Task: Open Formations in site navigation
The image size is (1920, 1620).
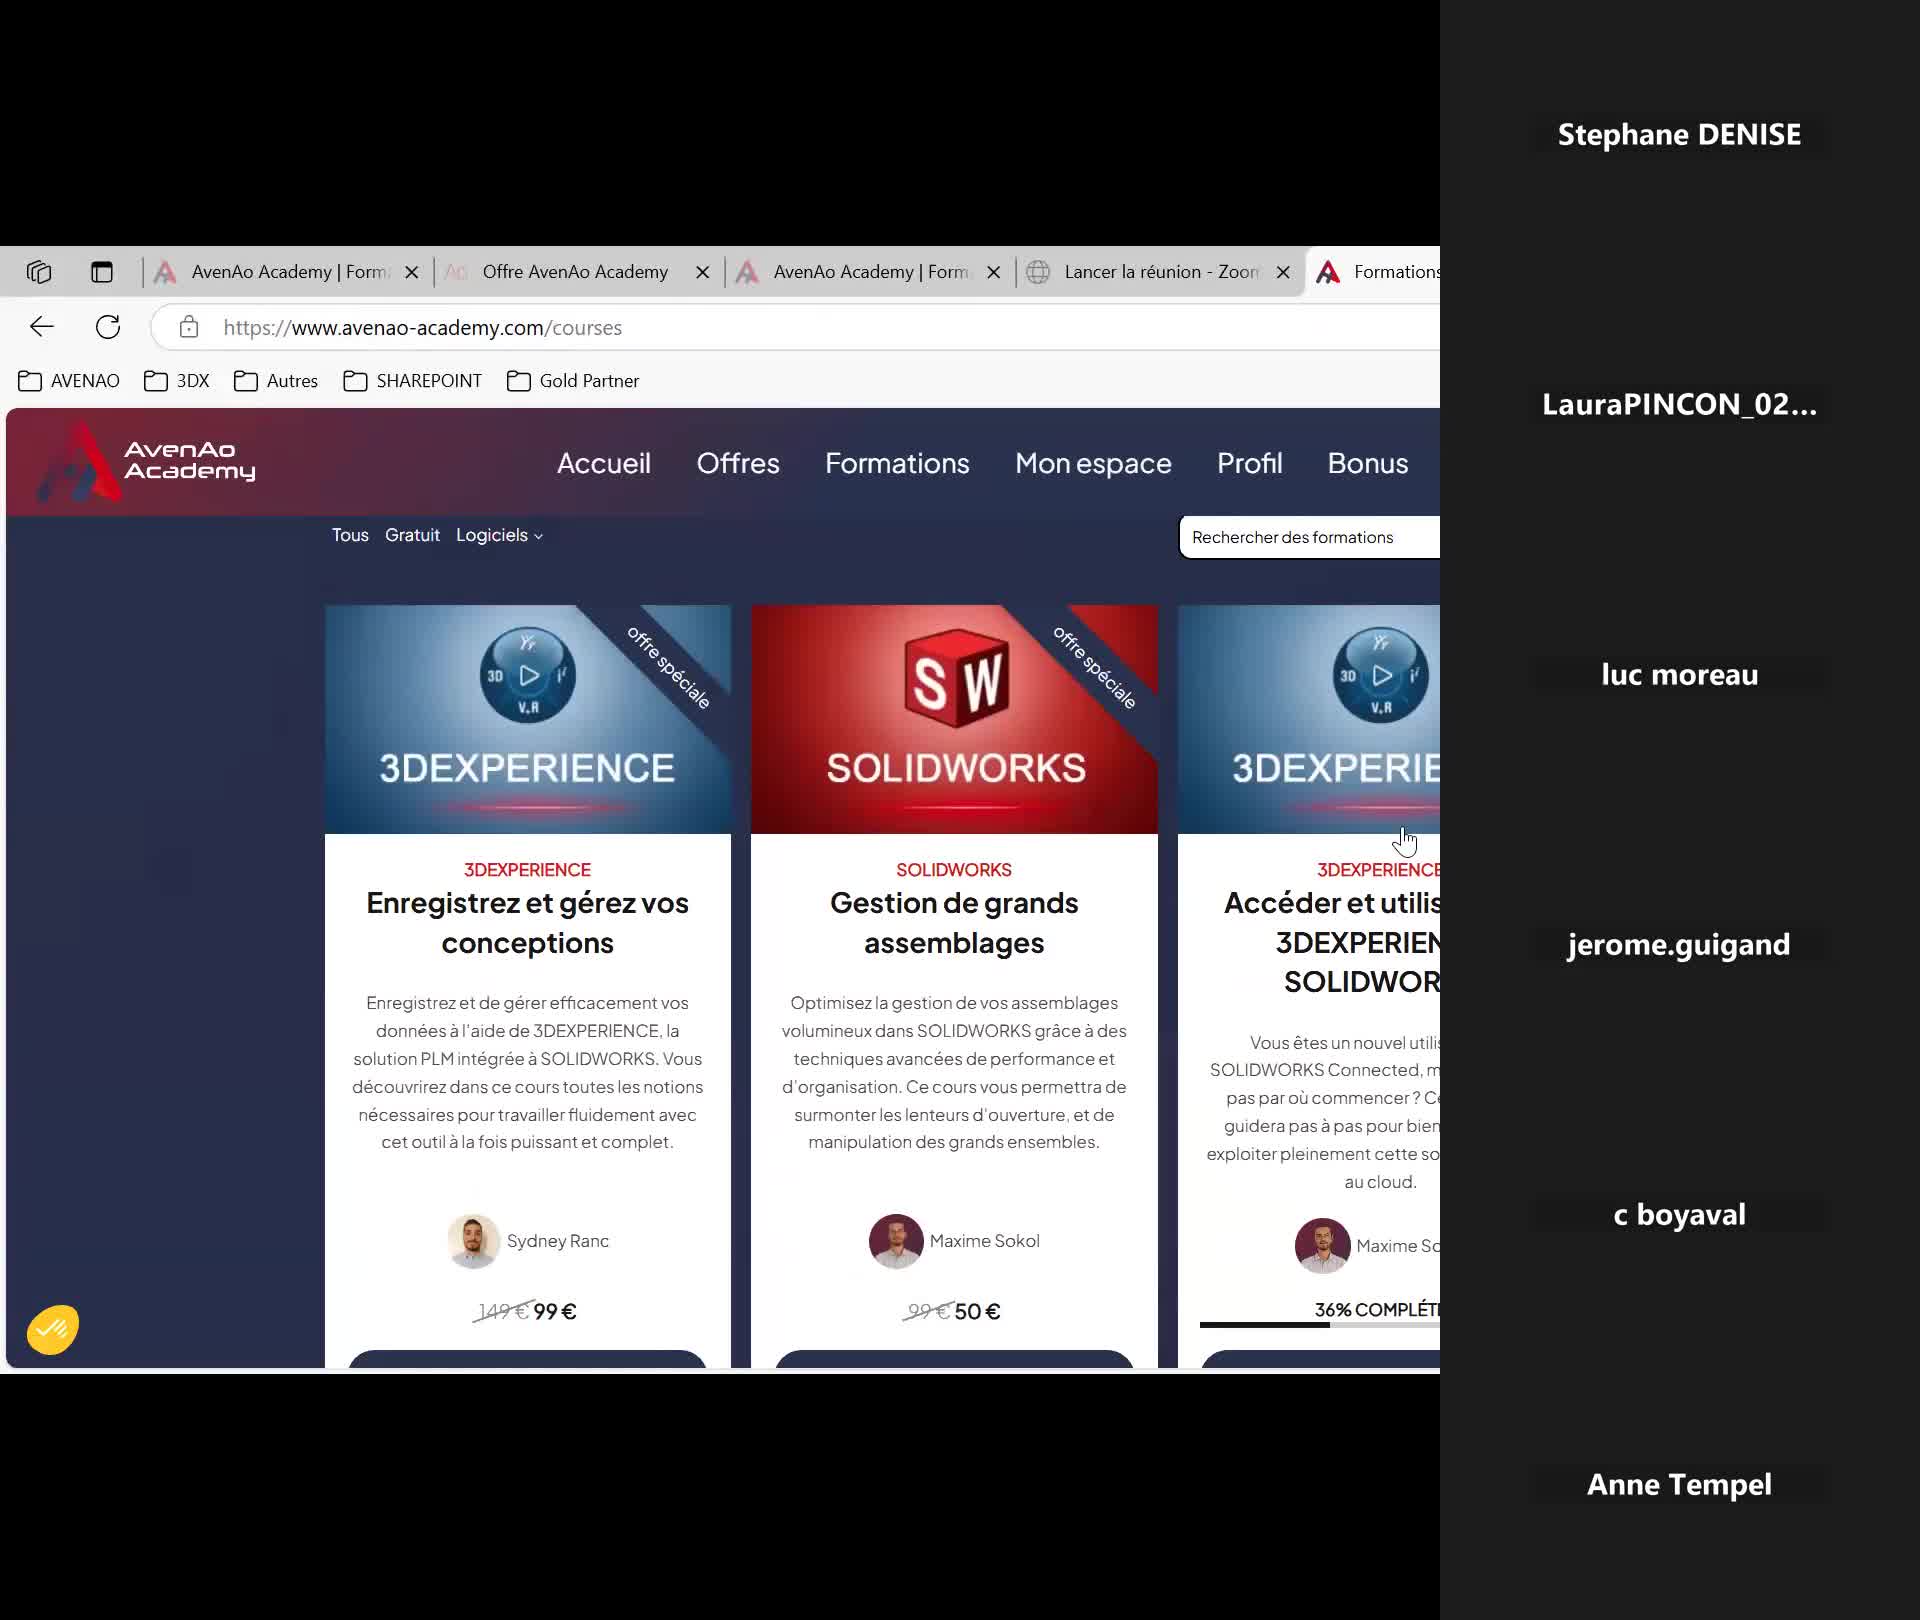Action: [x=897, y=463]
